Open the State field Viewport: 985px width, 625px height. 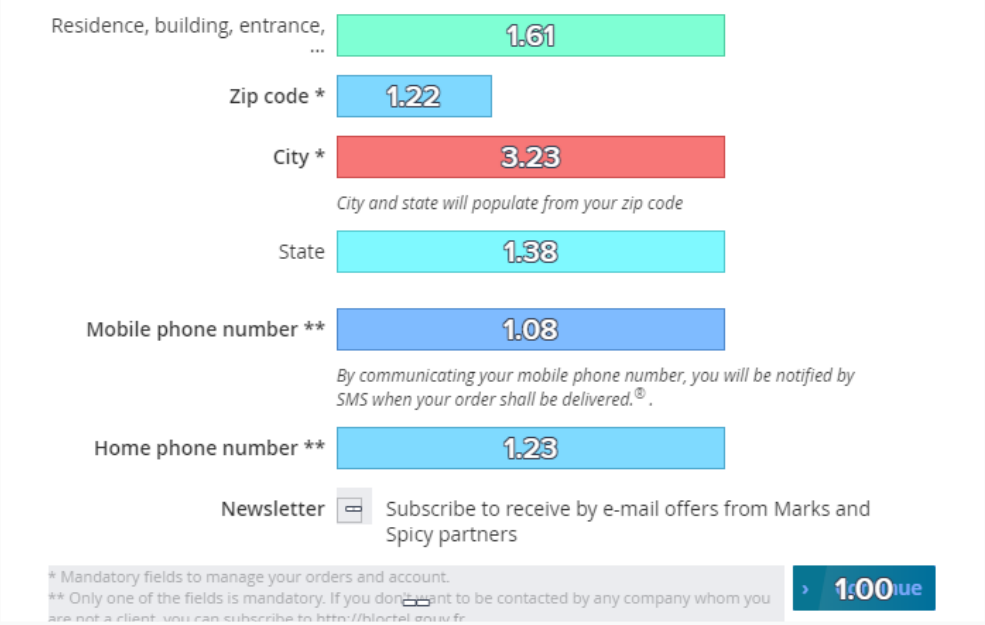(x=531, y=252)
